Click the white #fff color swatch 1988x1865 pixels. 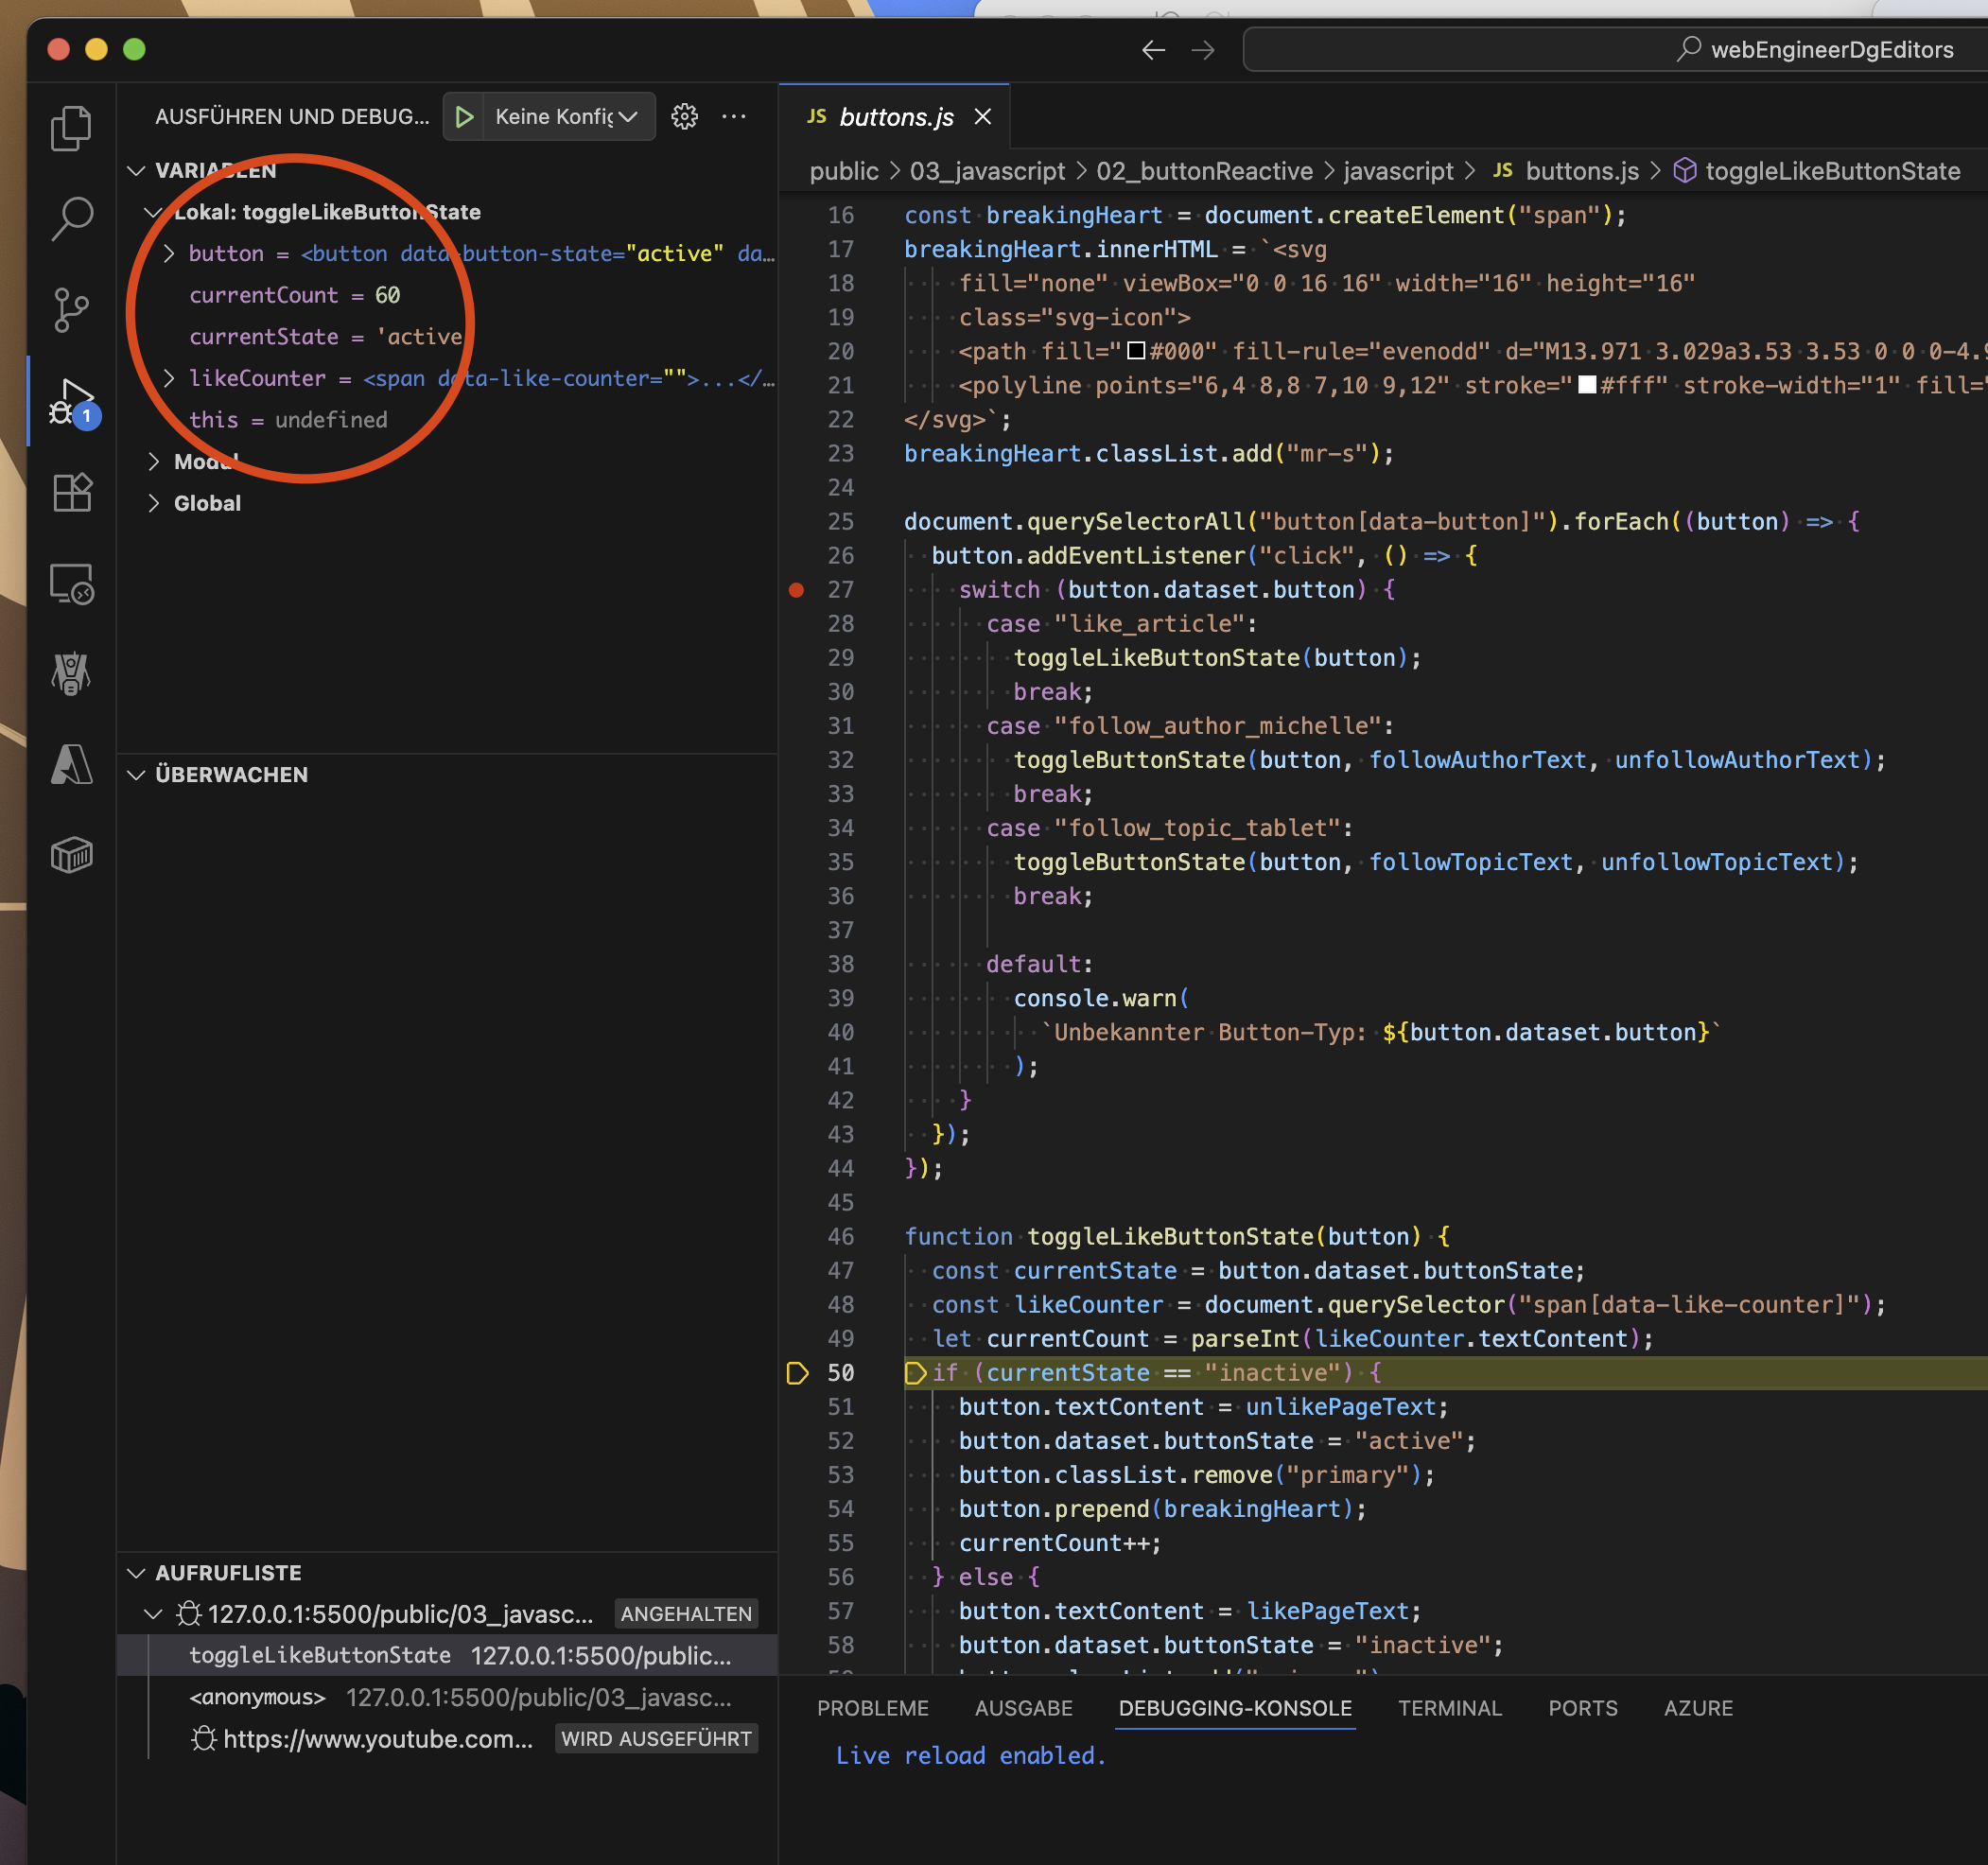(x=1586, y=385)
